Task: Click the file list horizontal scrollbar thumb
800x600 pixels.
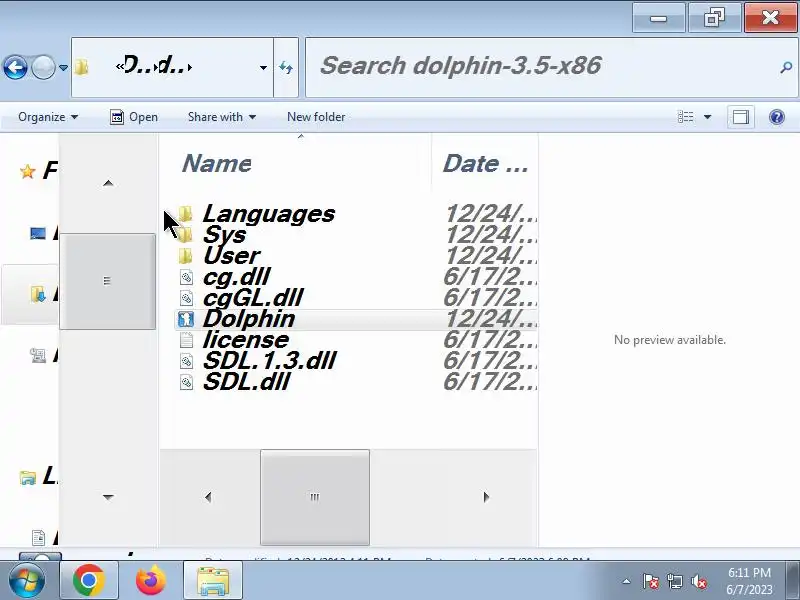Action: 315,497
